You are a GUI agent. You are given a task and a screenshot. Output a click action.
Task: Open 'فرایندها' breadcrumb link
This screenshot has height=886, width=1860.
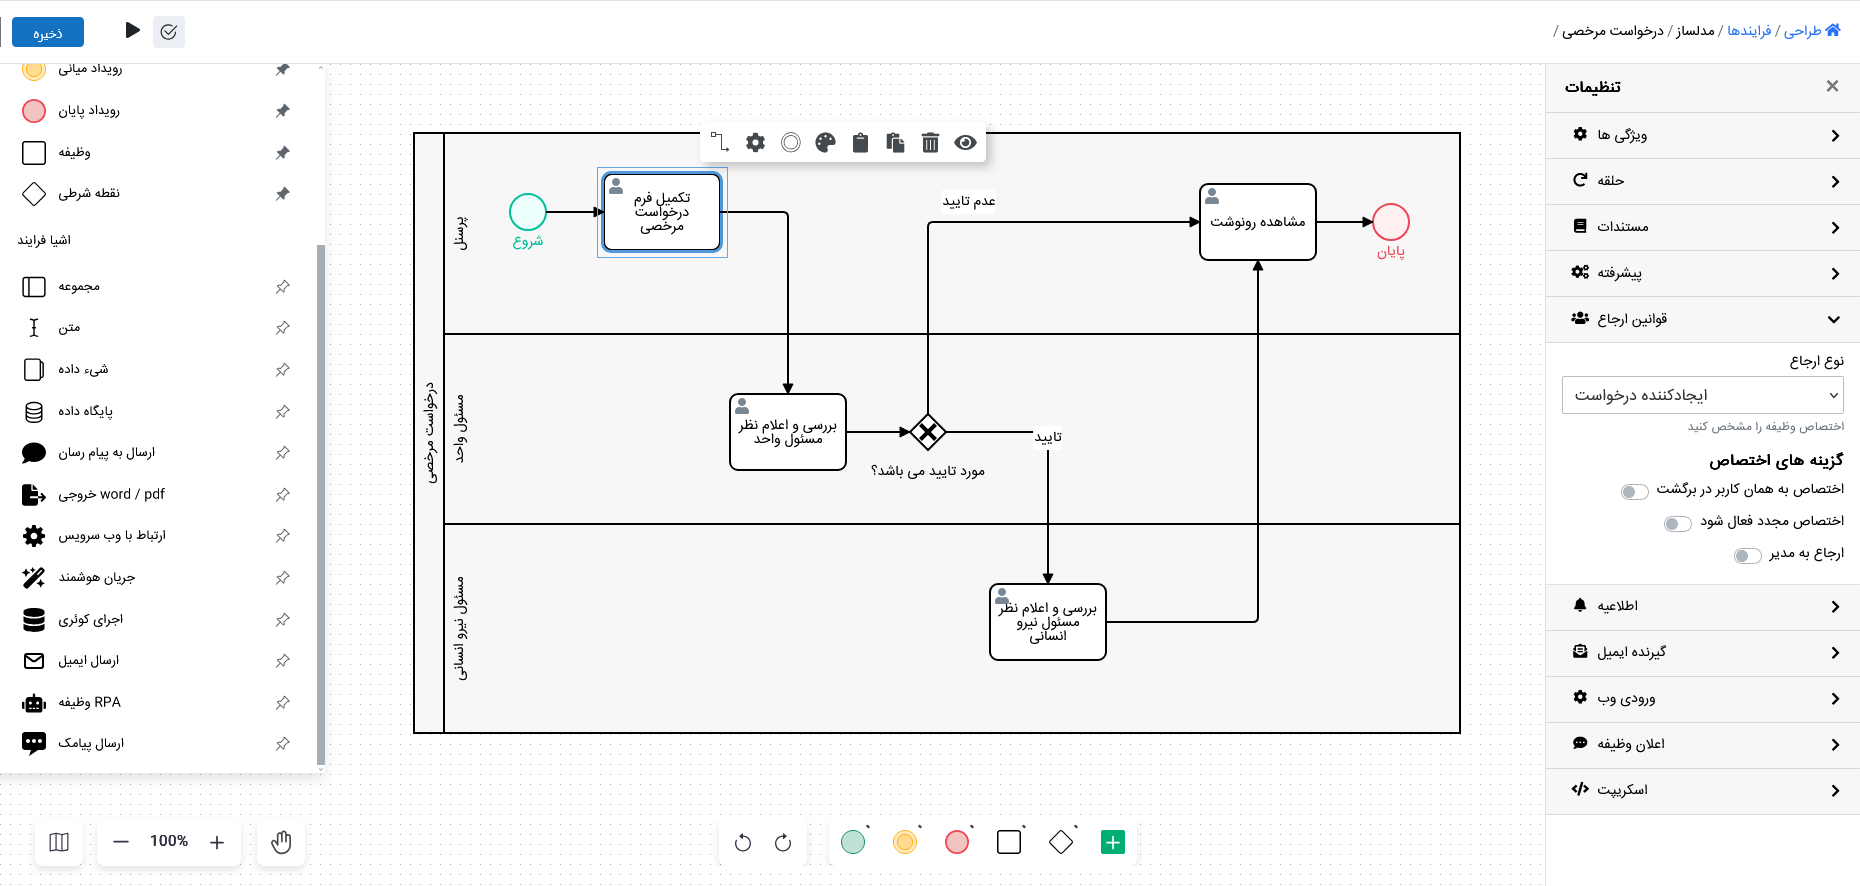[x=1749, y=31]
